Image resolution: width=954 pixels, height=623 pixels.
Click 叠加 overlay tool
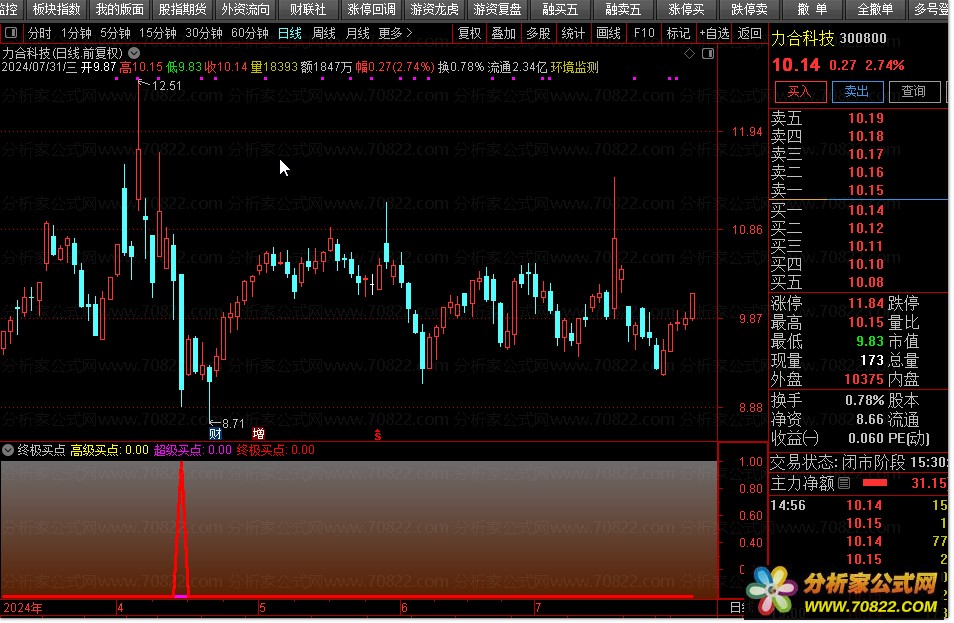pyautogui.click(x=504, y=33)
